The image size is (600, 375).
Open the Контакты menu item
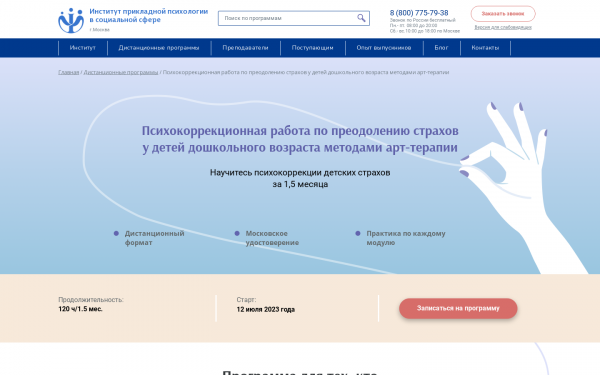(x=485, y=48)
